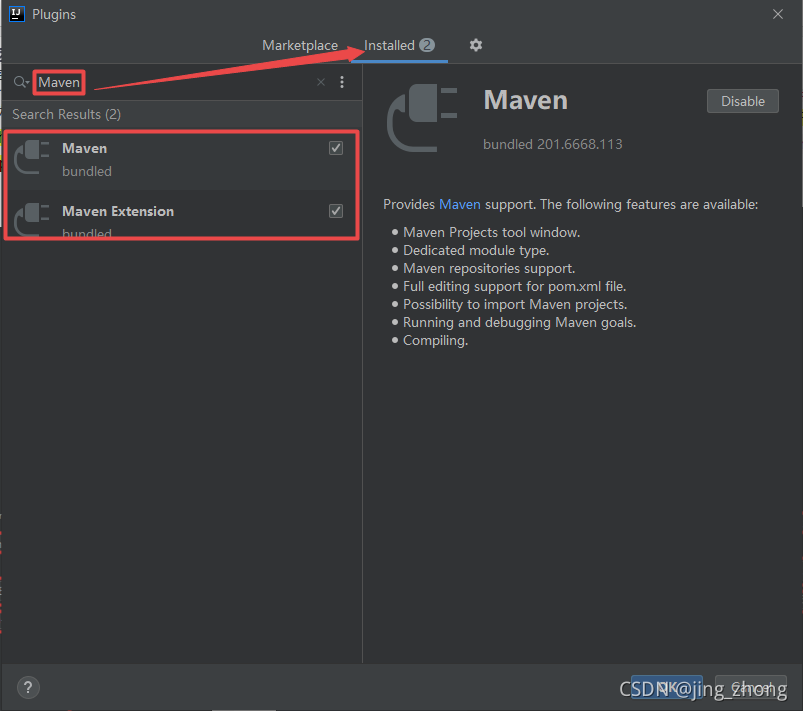
Task: Click the Maven Extension plugin icon
Action: coord(32,219)
